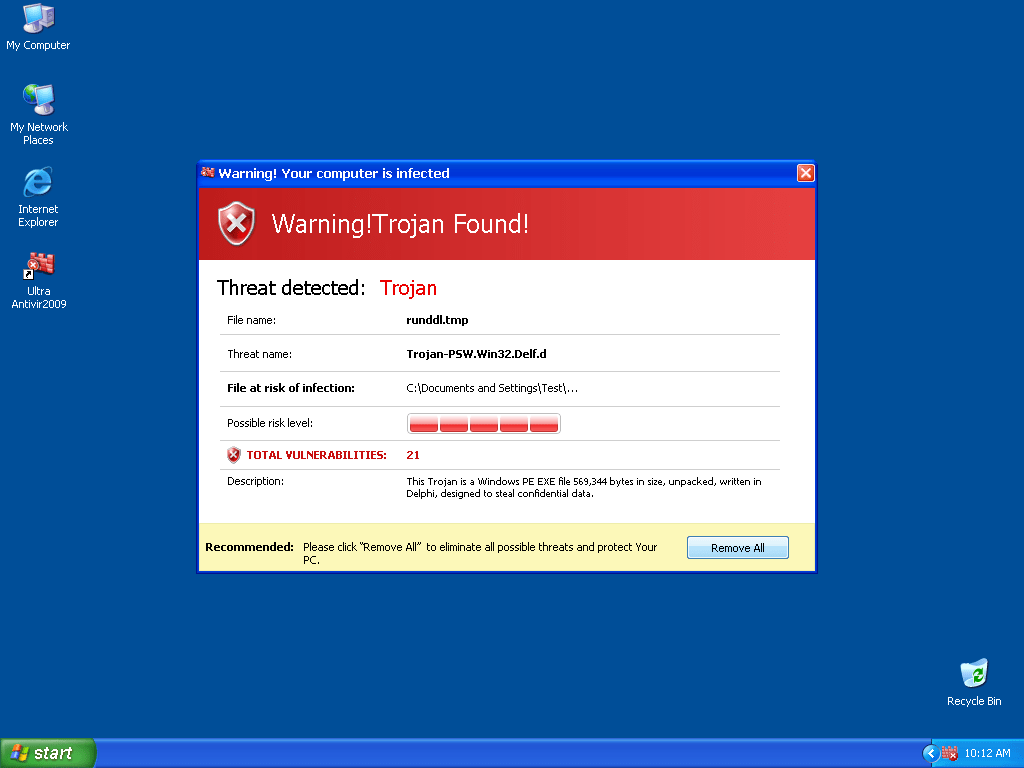Screen dimensions: 1024x768
Task: Close the infection warning dialog
Action: (x=805, y=173)
